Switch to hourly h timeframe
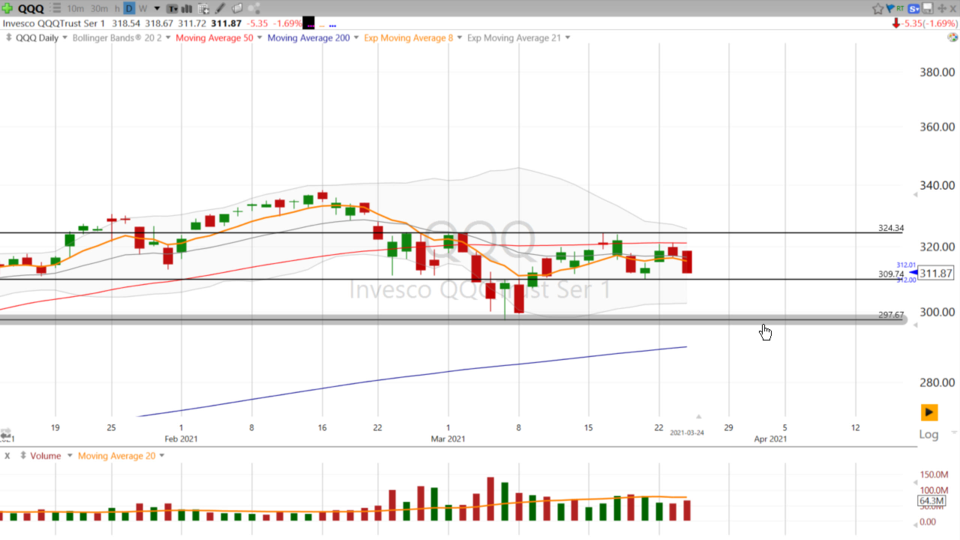Screen dimensions: 960x540 click(x=117, y=9)
